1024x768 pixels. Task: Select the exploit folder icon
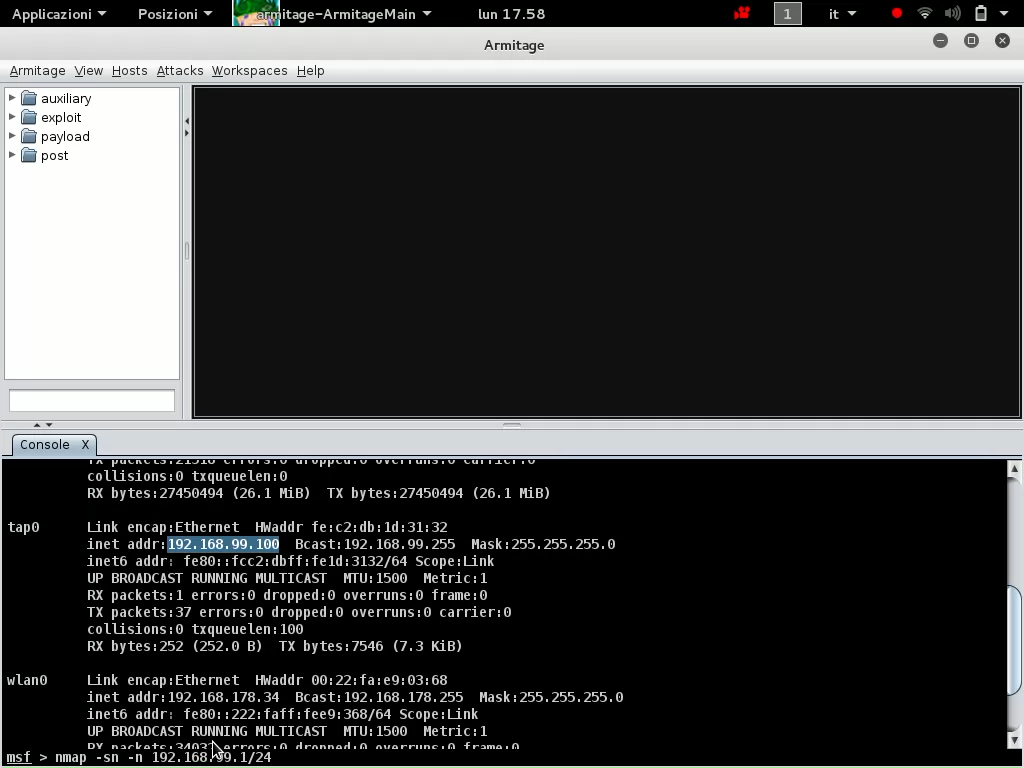pos(29,117)
